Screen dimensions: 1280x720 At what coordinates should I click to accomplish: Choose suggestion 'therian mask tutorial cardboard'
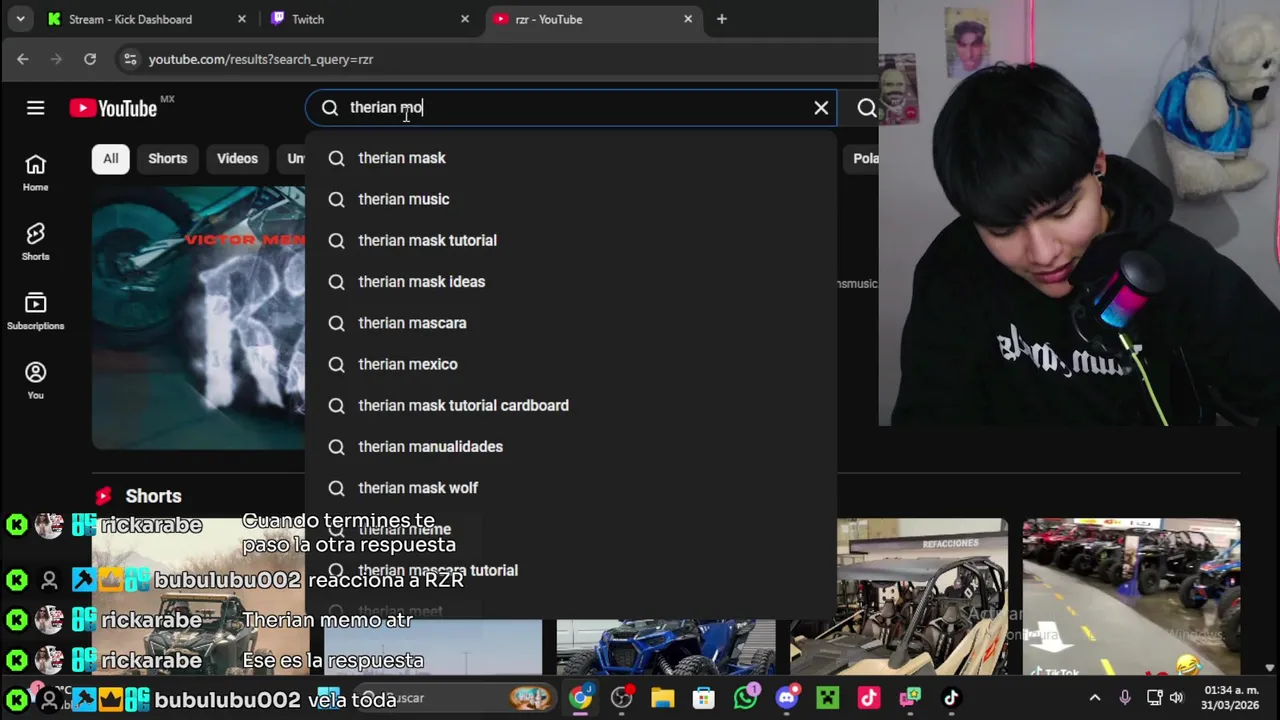coord(571,405)
